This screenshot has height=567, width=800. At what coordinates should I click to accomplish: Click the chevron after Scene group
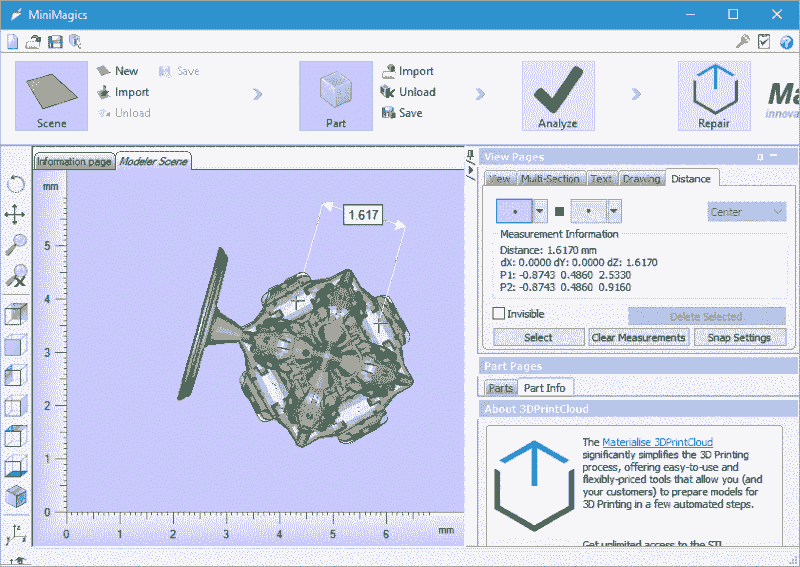click(257, 94)
